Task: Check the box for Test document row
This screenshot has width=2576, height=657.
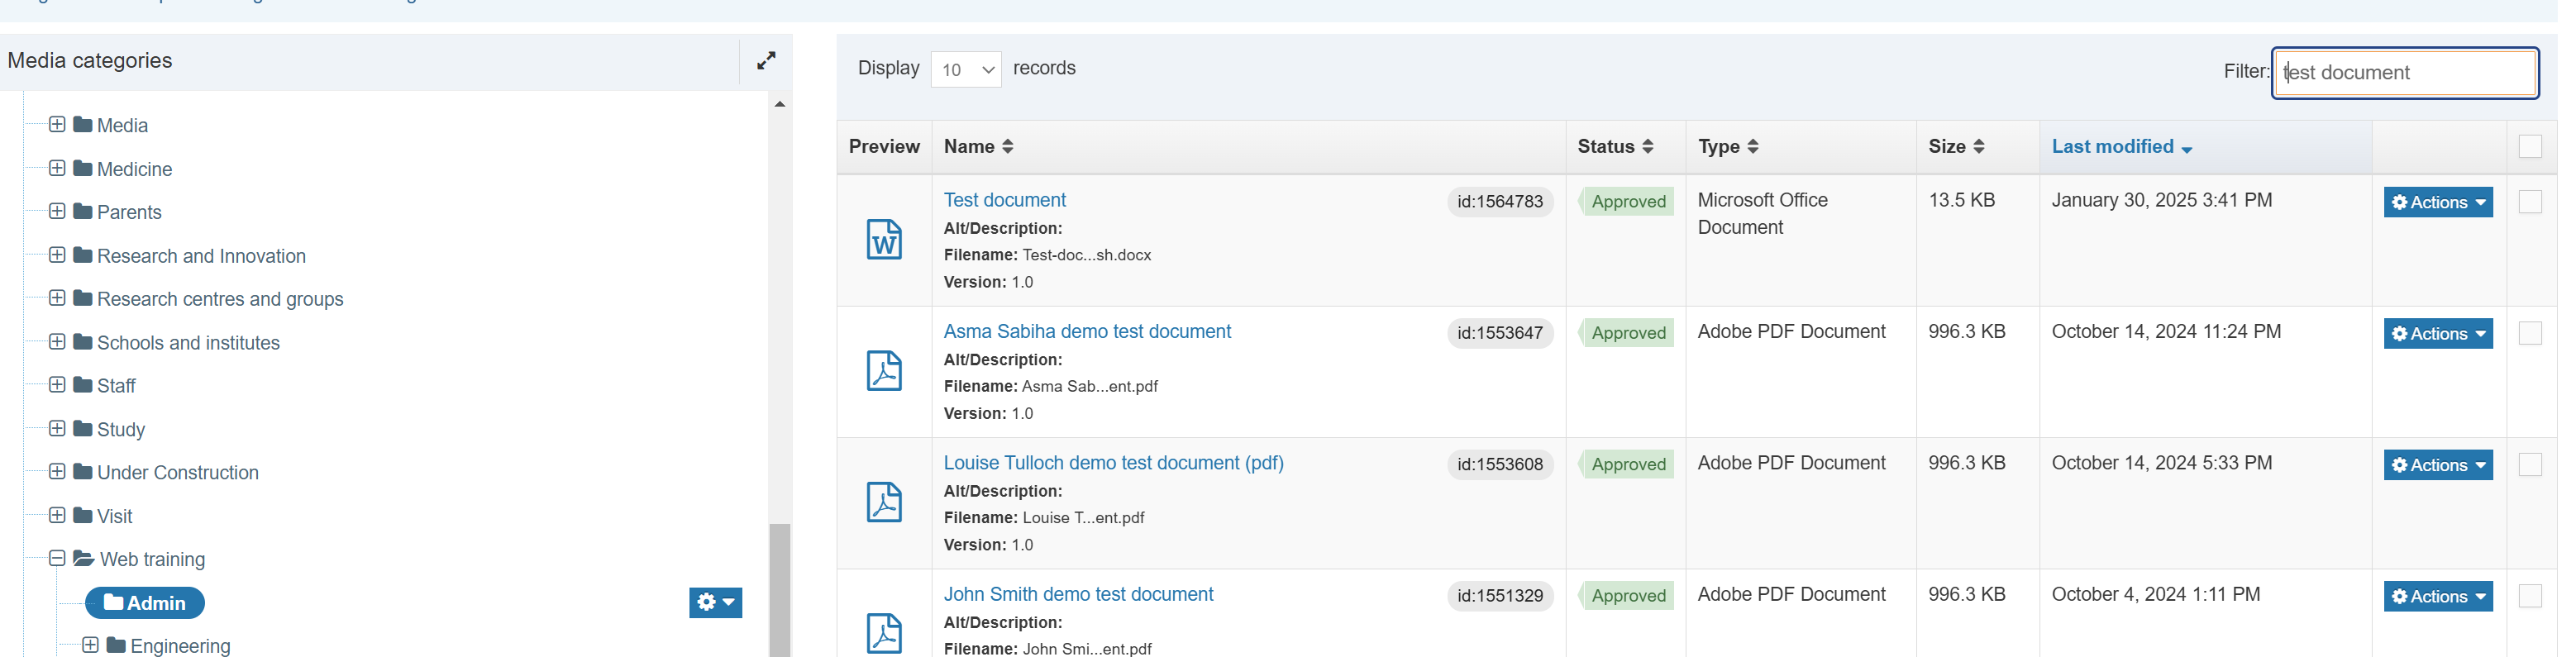Action: (x=2529, y=202)
